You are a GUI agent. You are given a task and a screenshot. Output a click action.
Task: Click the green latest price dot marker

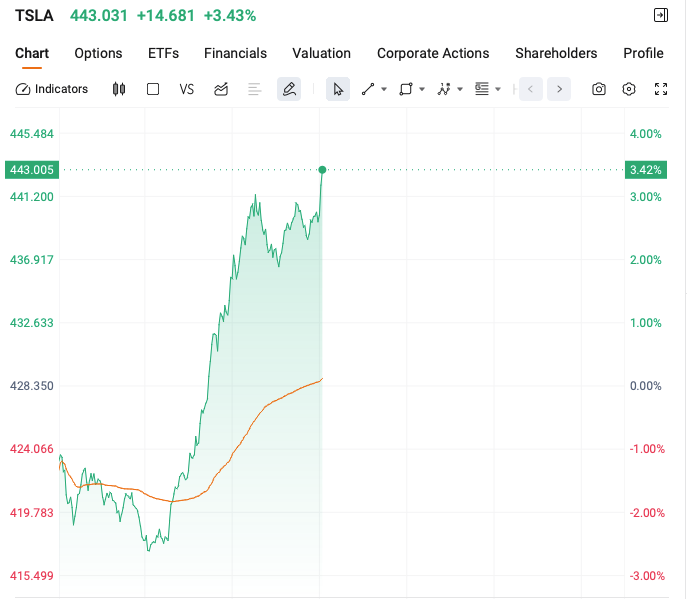tap(322, 170)
